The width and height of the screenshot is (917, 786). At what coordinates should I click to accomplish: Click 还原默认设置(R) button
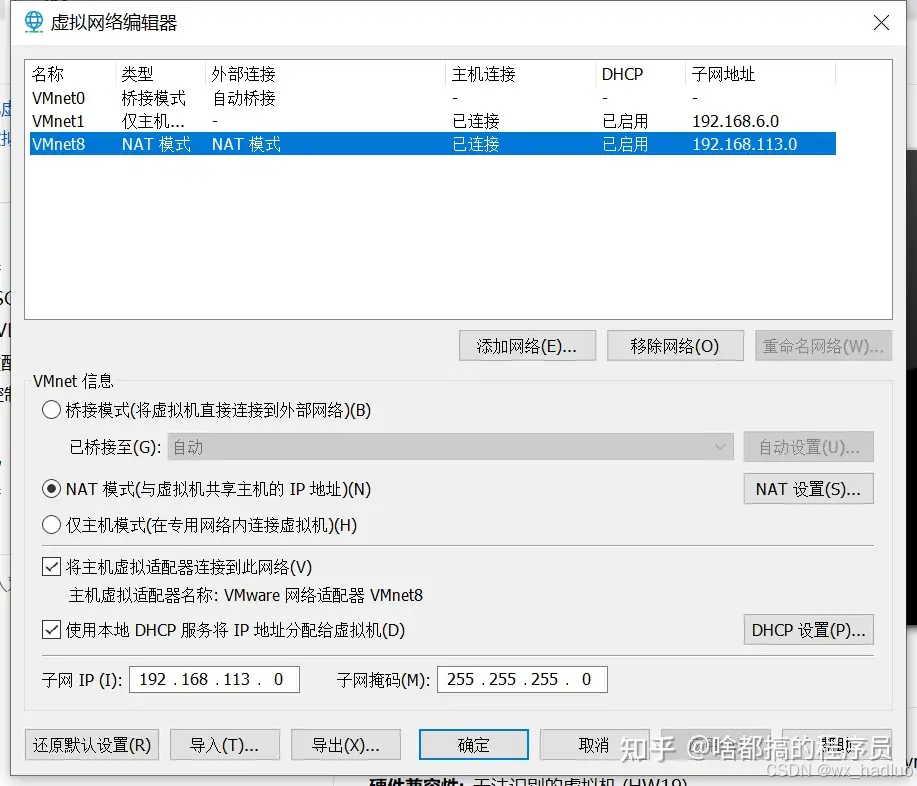coord(92,744)
